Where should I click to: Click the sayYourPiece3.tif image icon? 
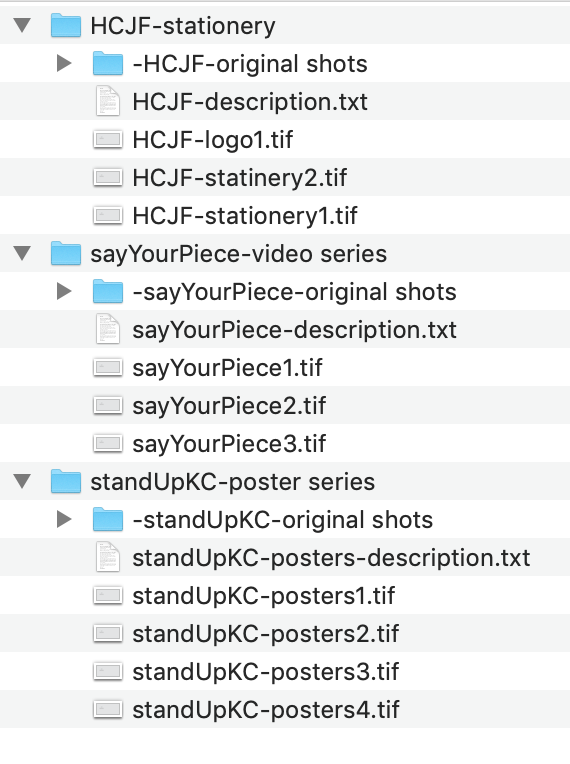pyautogui.click(x=108, y=444)
